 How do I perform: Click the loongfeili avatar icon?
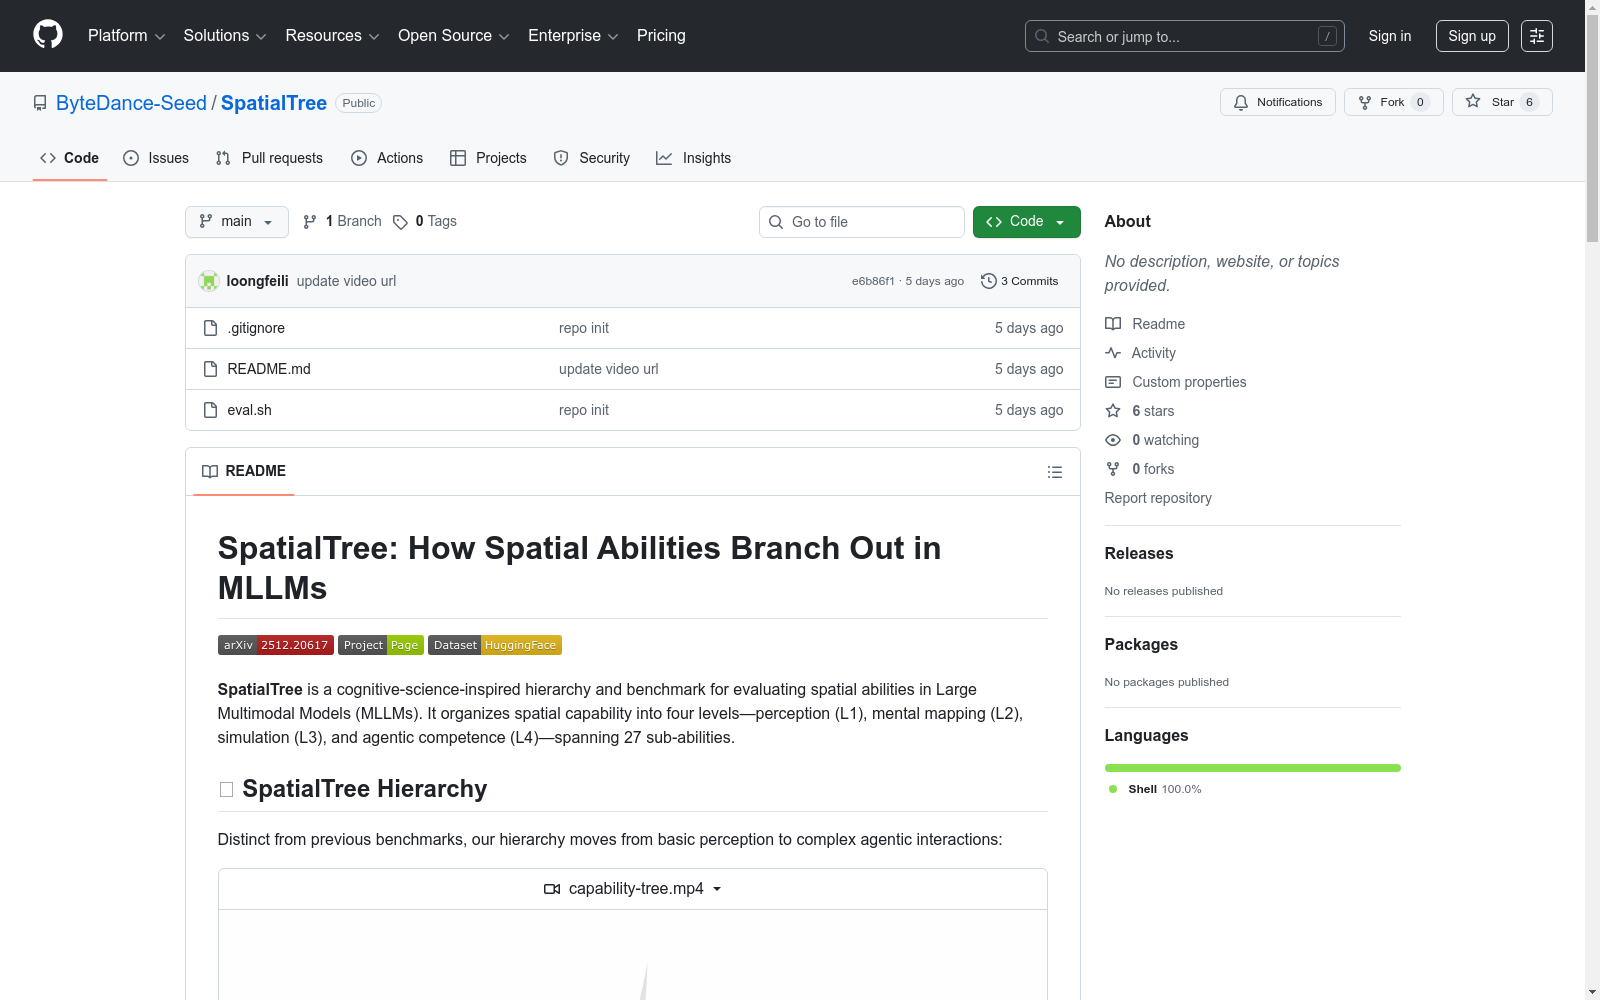coord(209,281)
